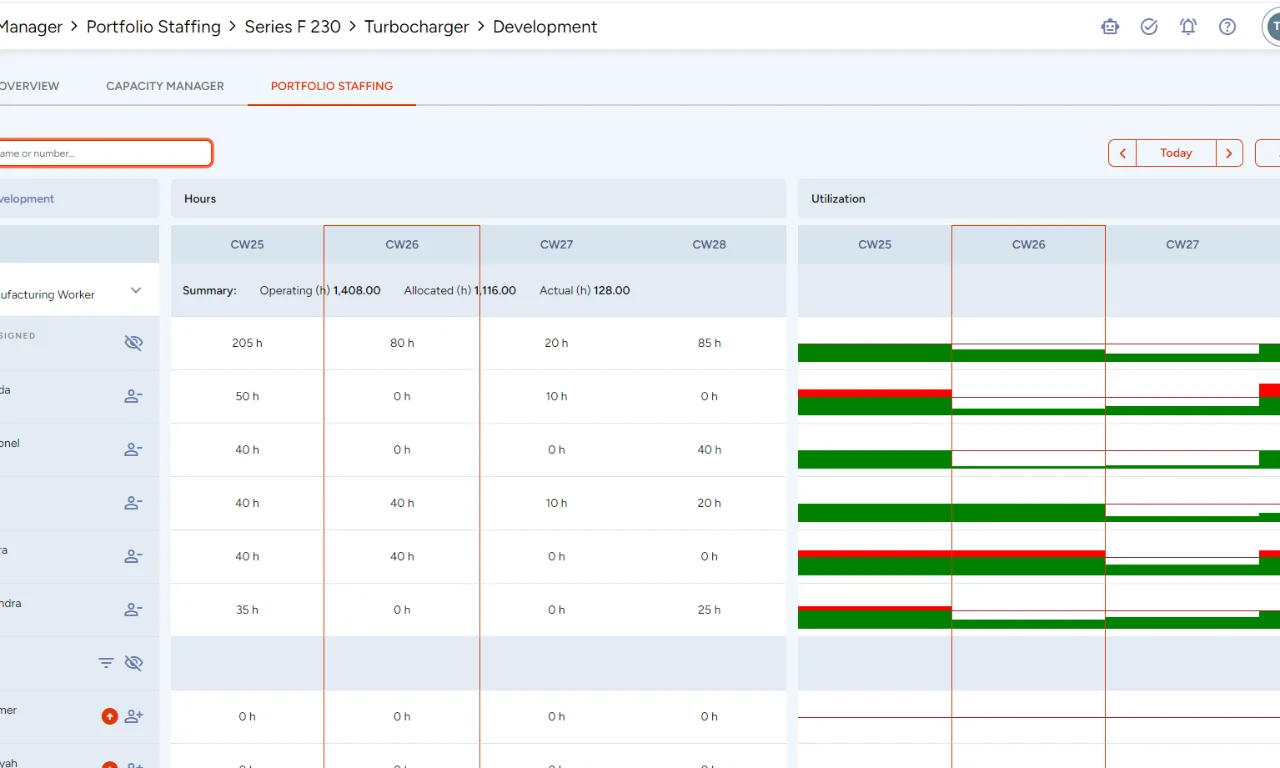This screenshot has width=1280, height=768.
Task: Unassign the worker in the 35 h row
Action: pos(133,609)
